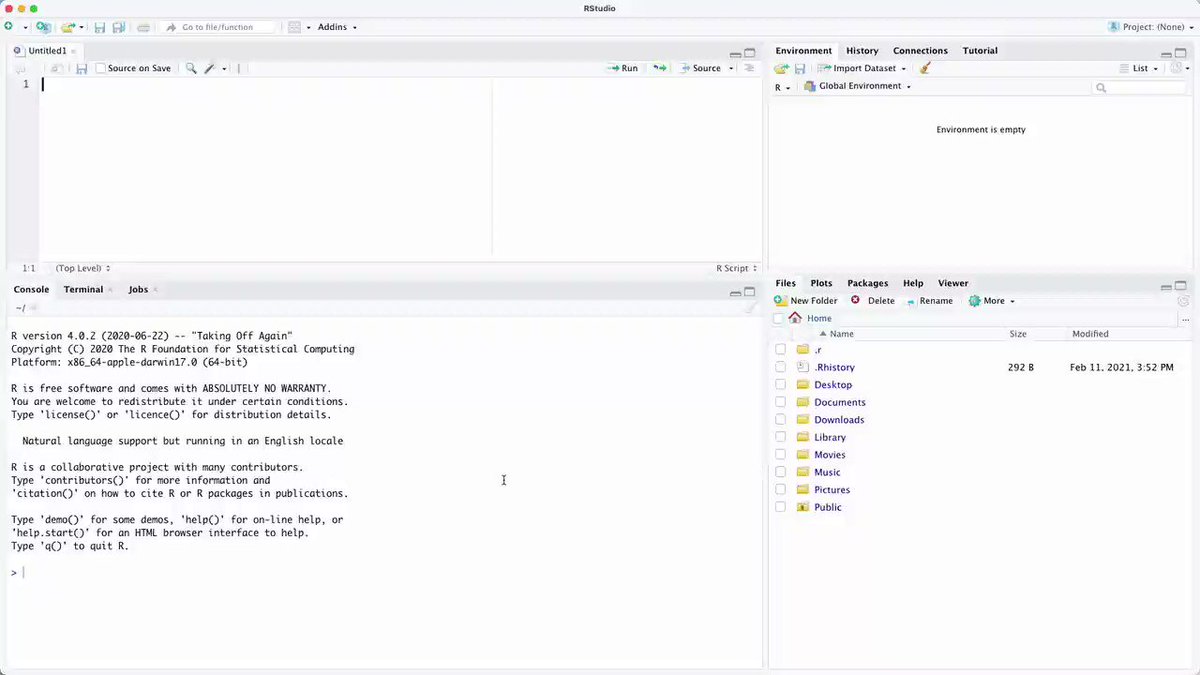The image size is (1200, 675).
Task: Open the Jobs tab
Action: [138, 289]
